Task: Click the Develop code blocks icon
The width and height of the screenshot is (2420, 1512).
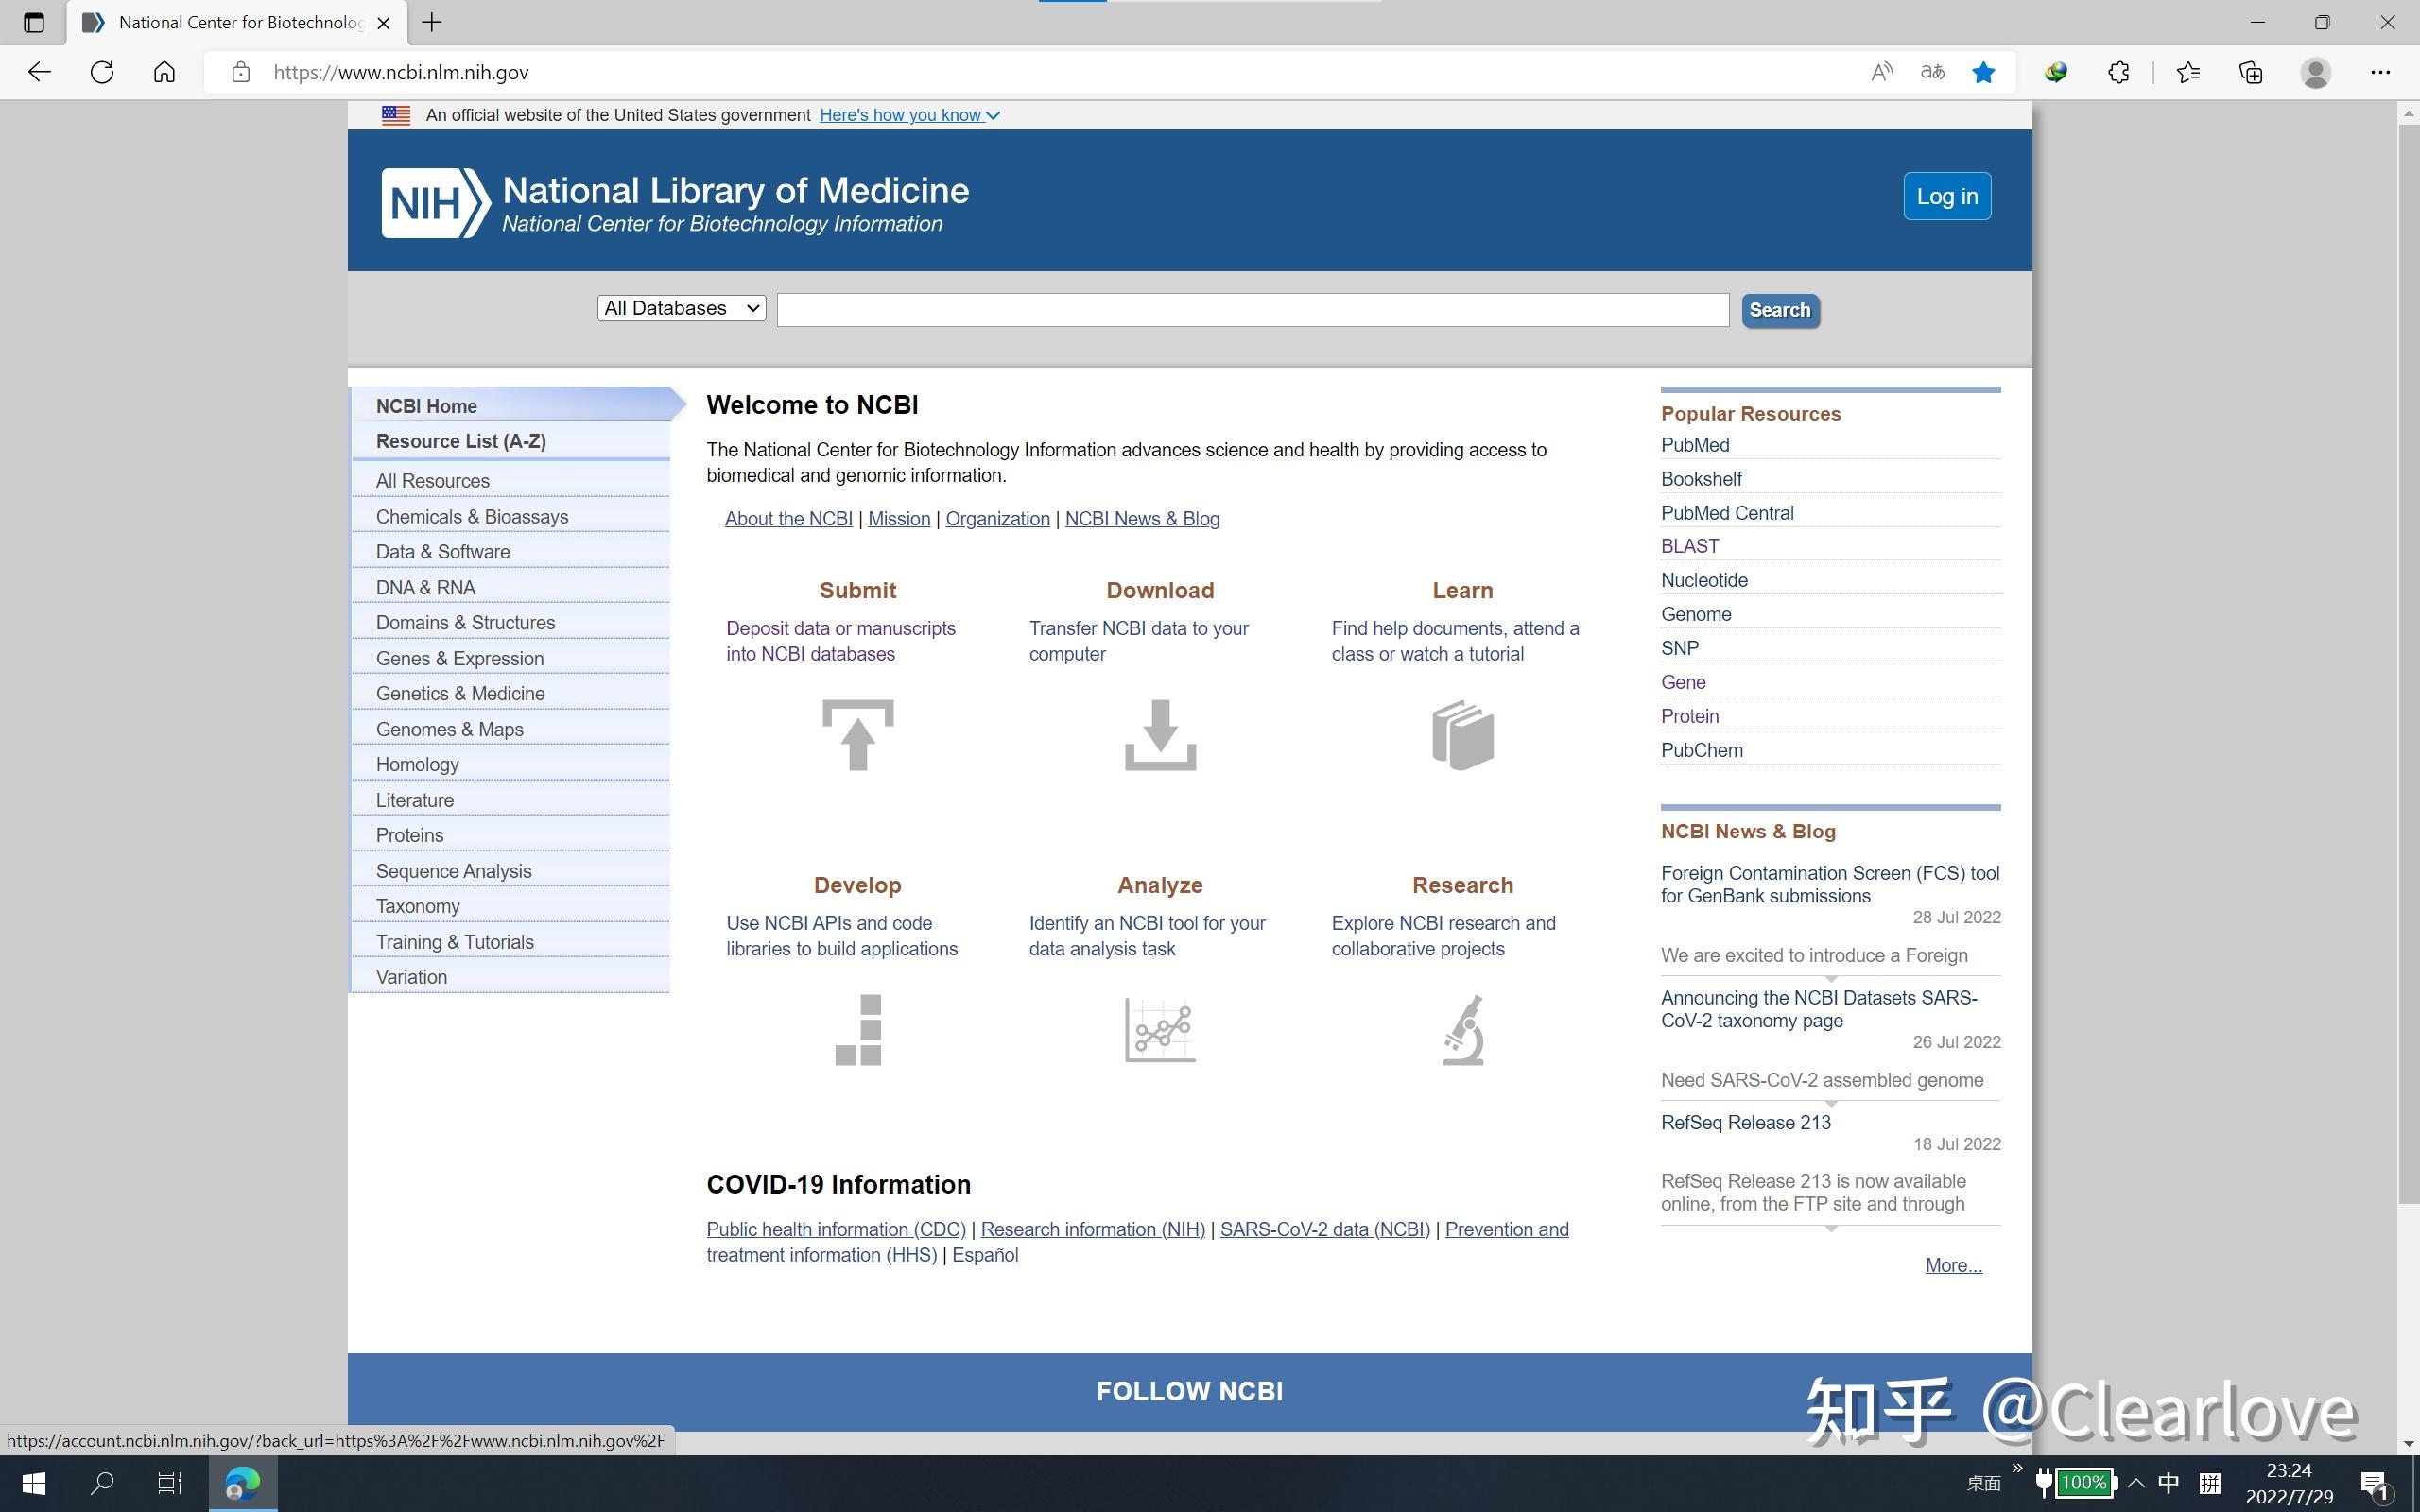Action: point(858,1029)
